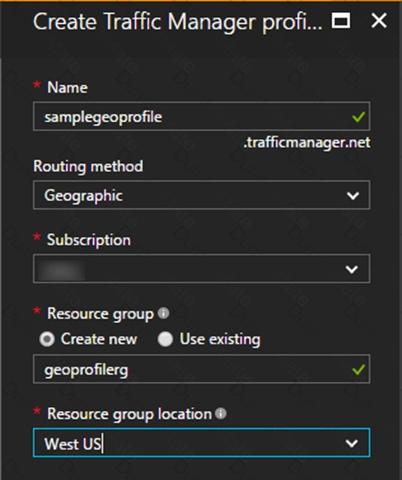Select the Create new radio button

(x=47, y=339)
